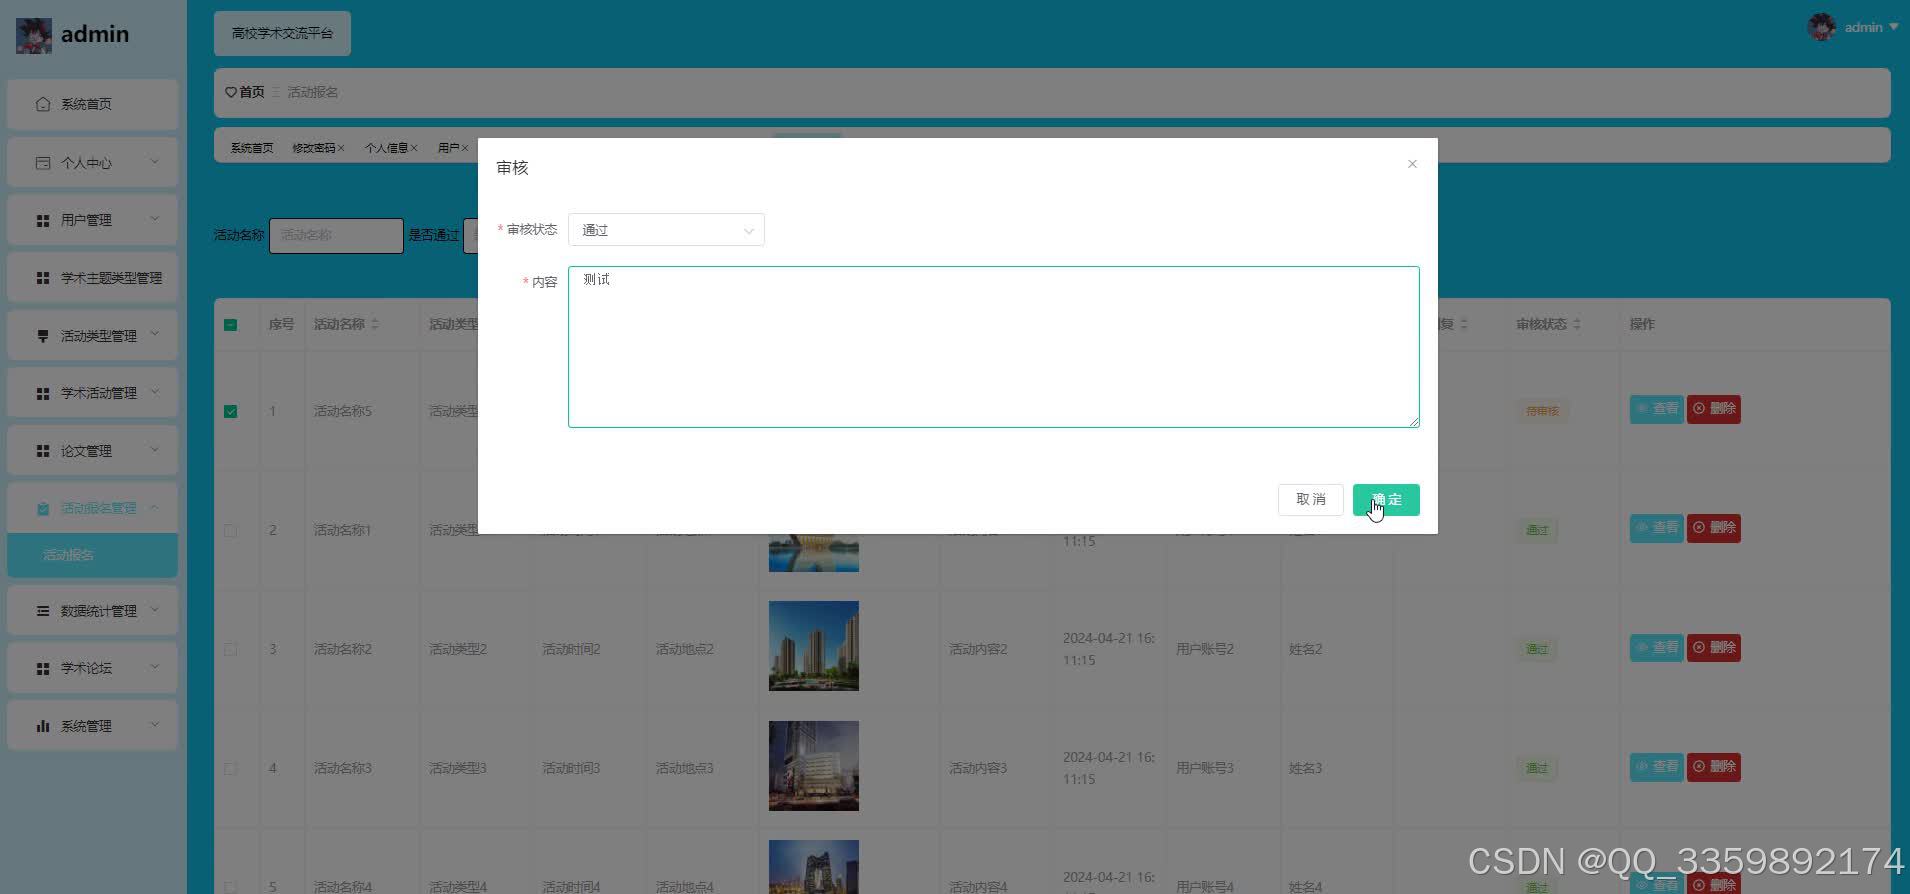Click 活动内容3 cell

tap(977, 768)
